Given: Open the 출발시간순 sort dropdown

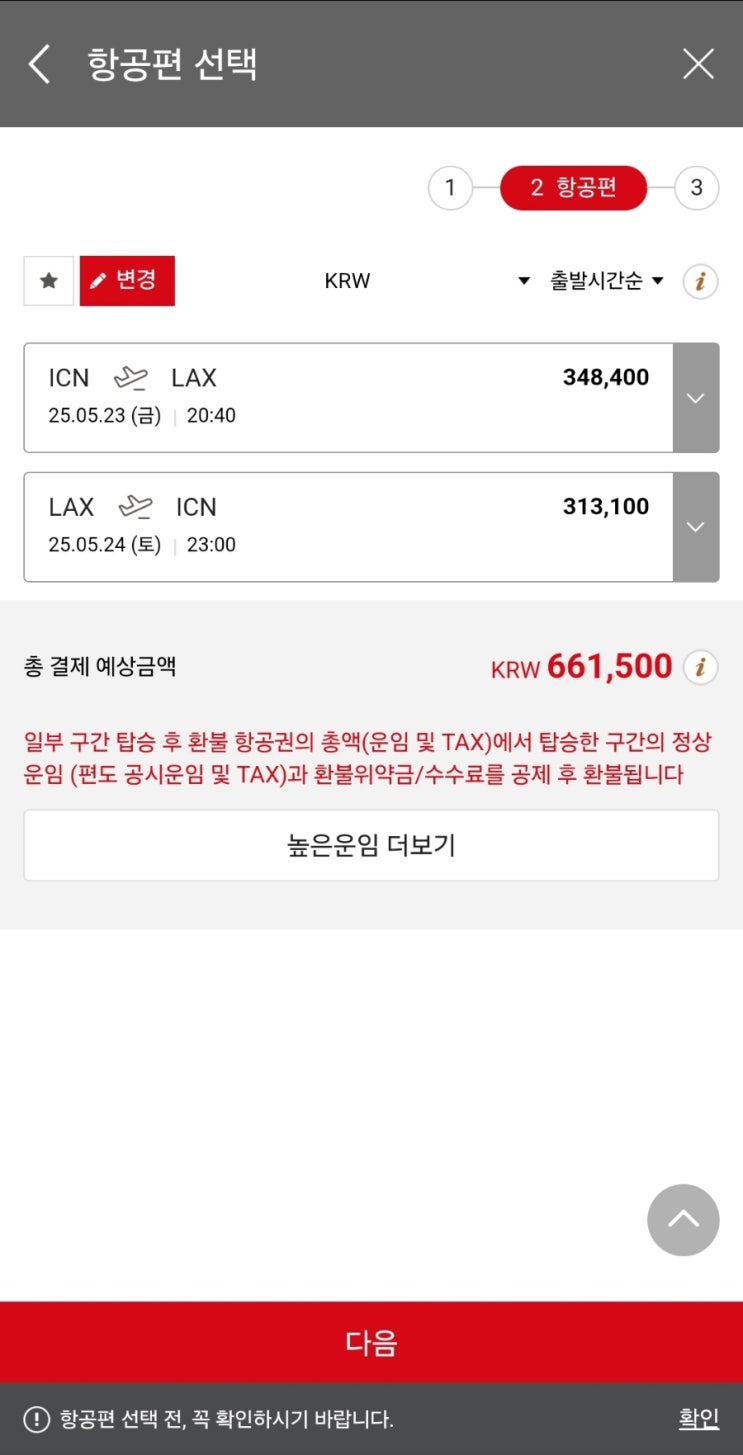Looking at the screenshot, I should point(606,281).
